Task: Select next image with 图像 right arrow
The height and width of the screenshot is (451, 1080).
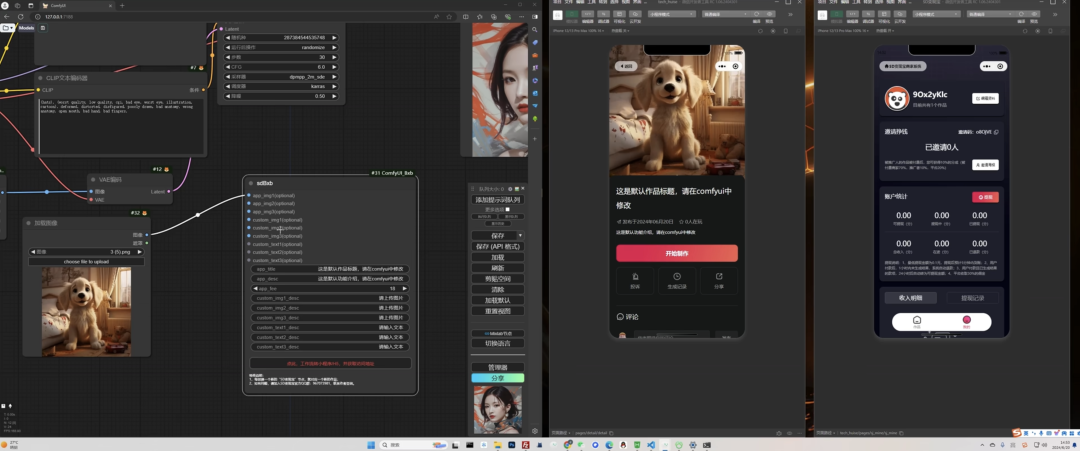Action: tap(141, 252)
